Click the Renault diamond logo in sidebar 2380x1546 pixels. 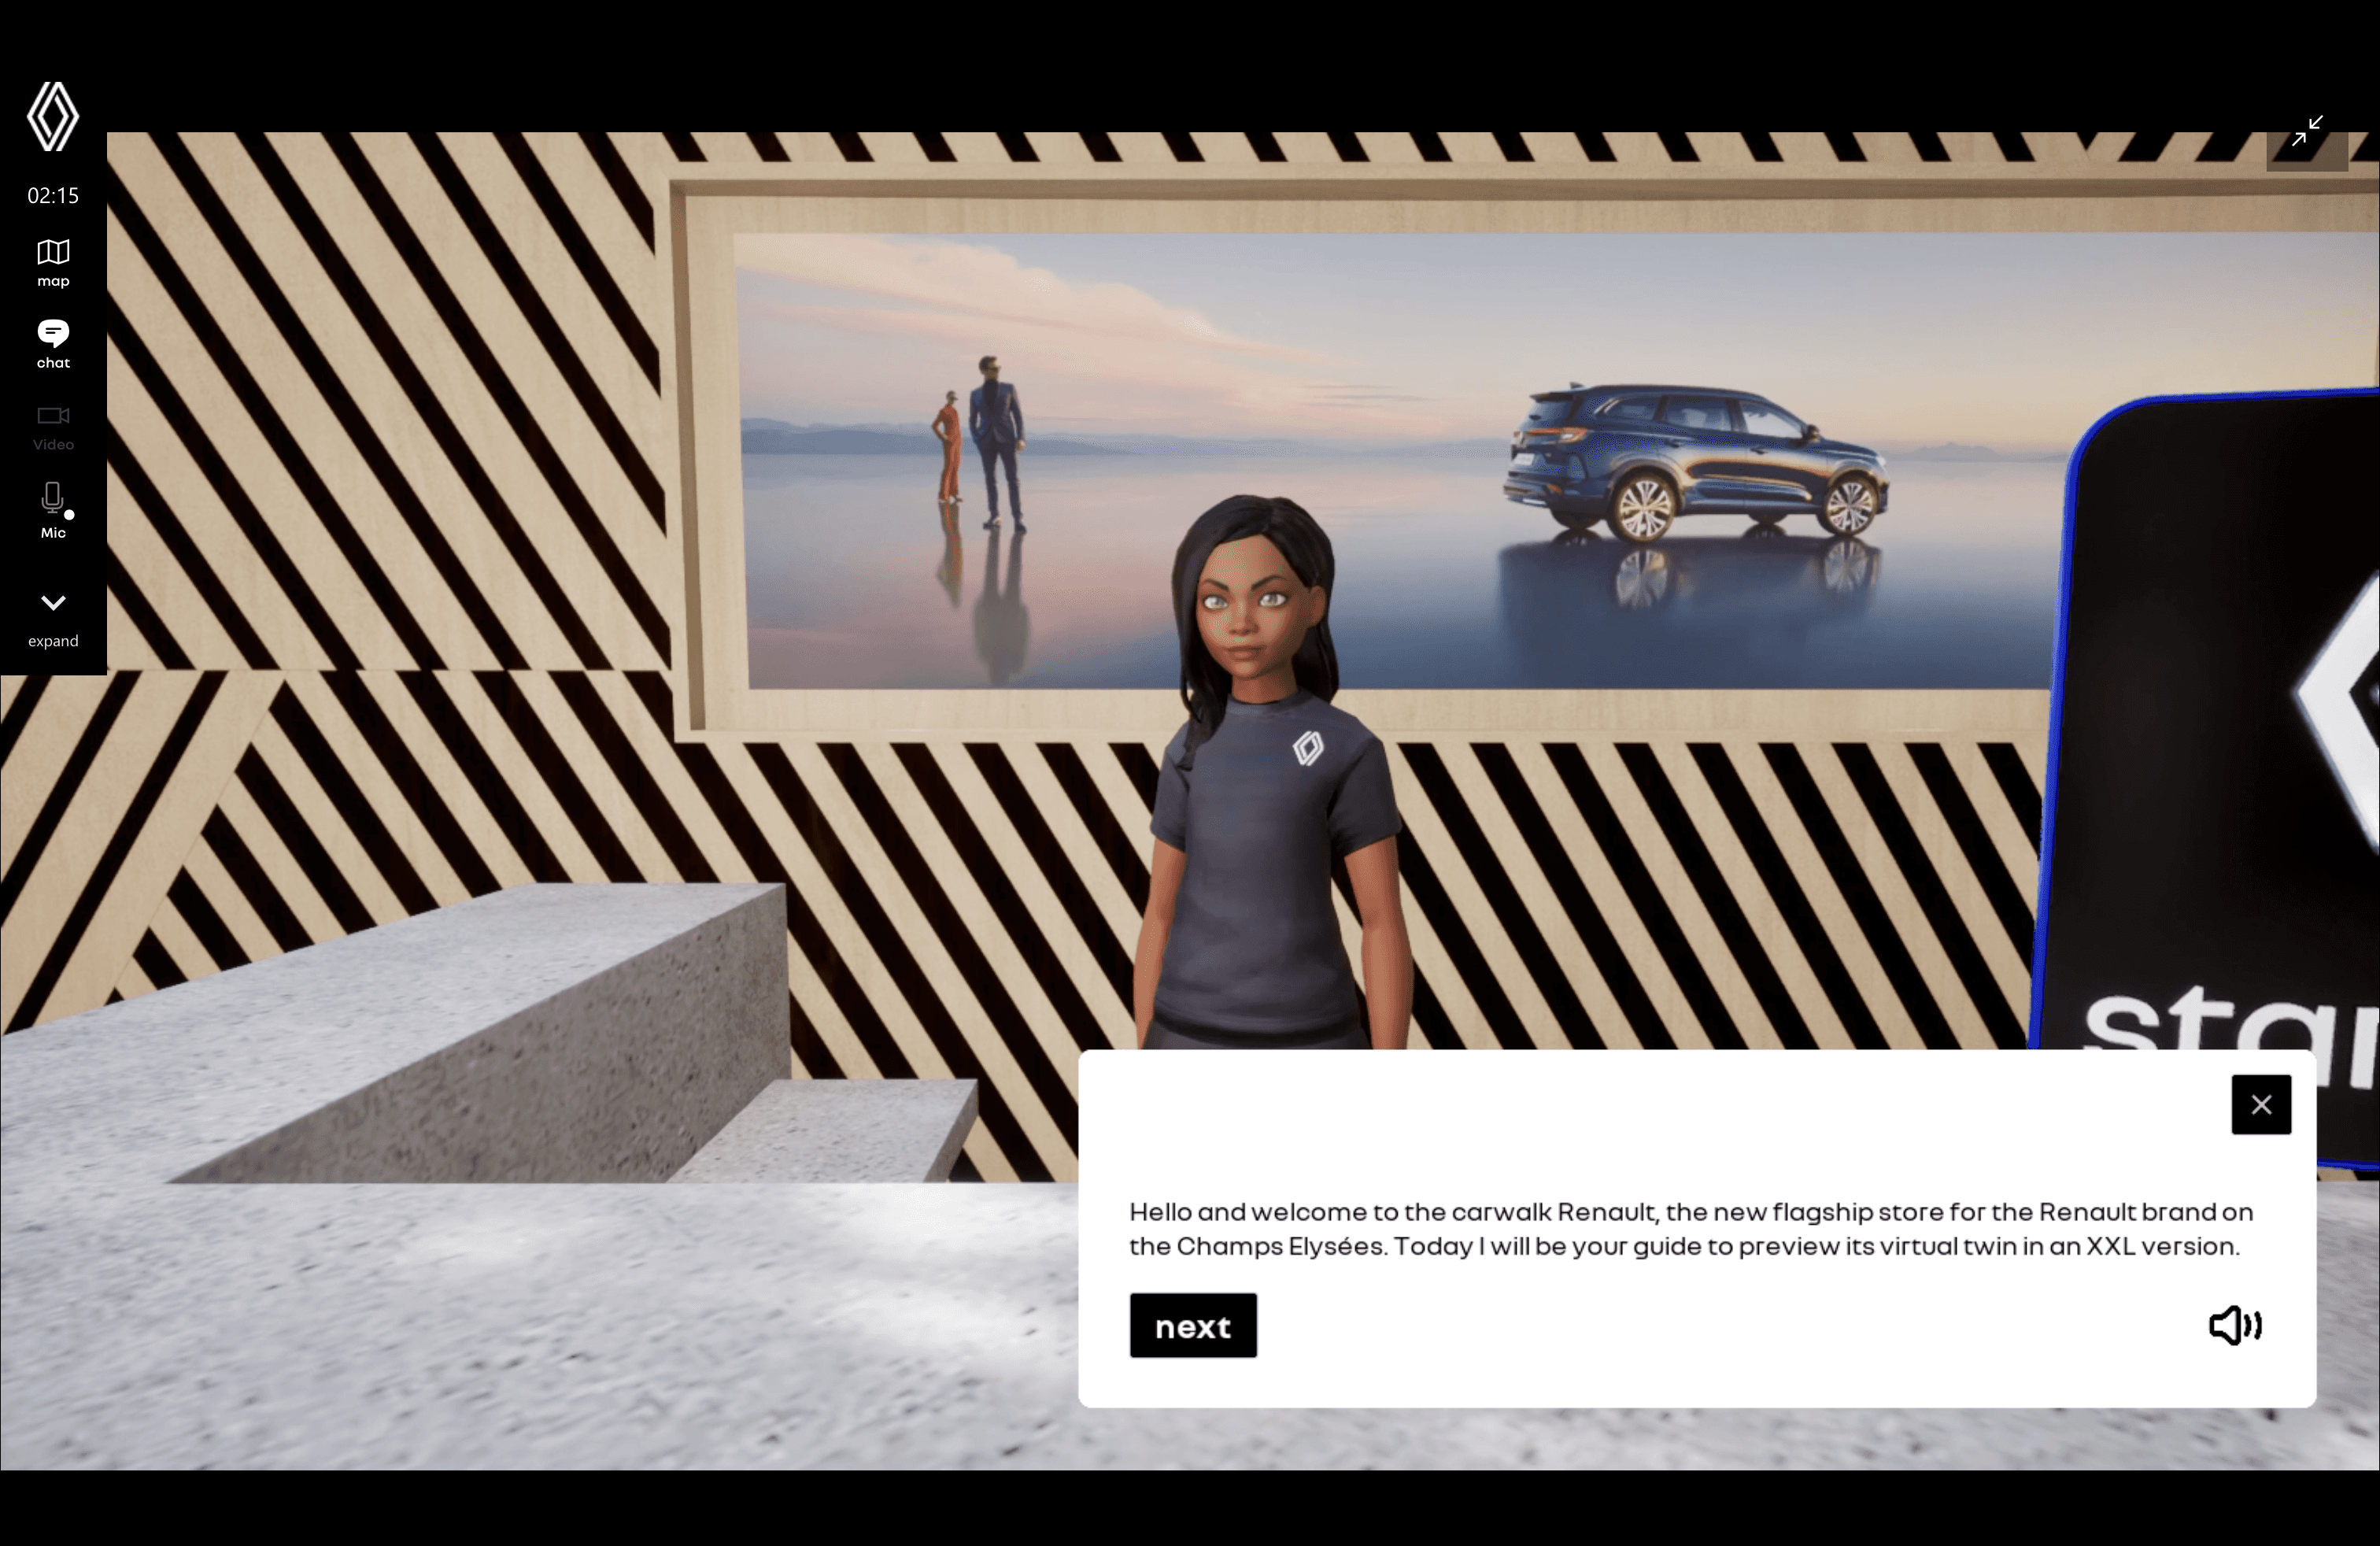click(x=53, y=117)
